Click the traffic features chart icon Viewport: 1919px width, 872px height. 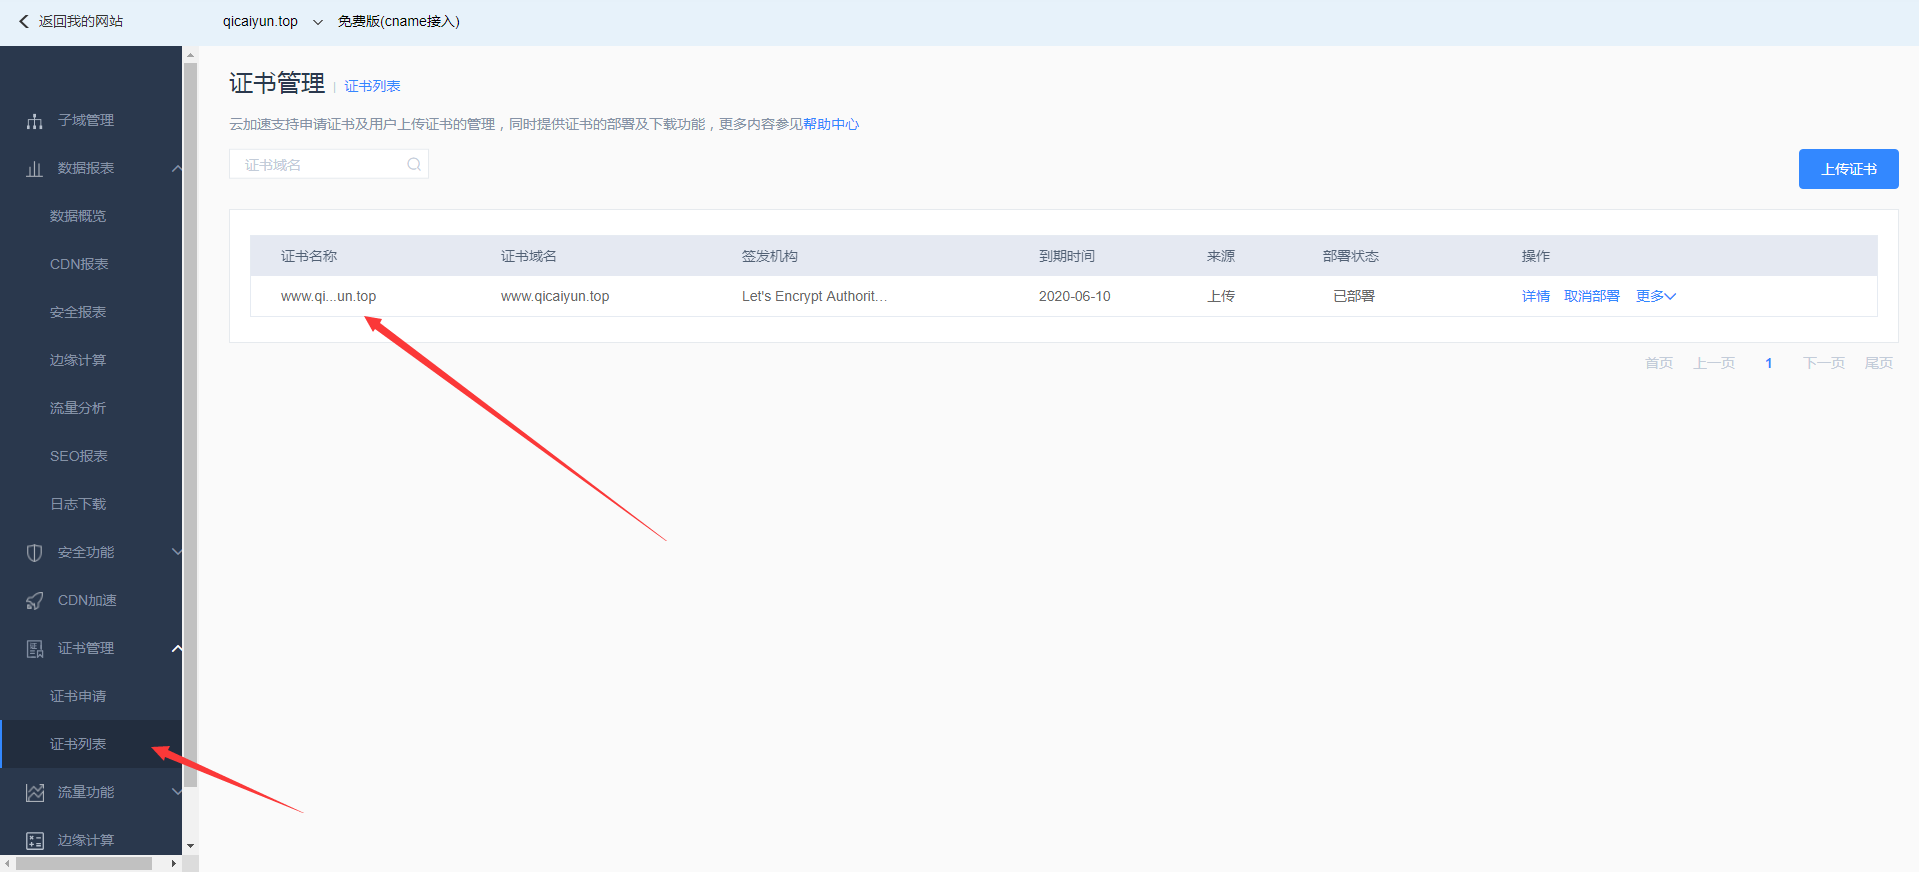pyautogui.click(x=35, y=793)
